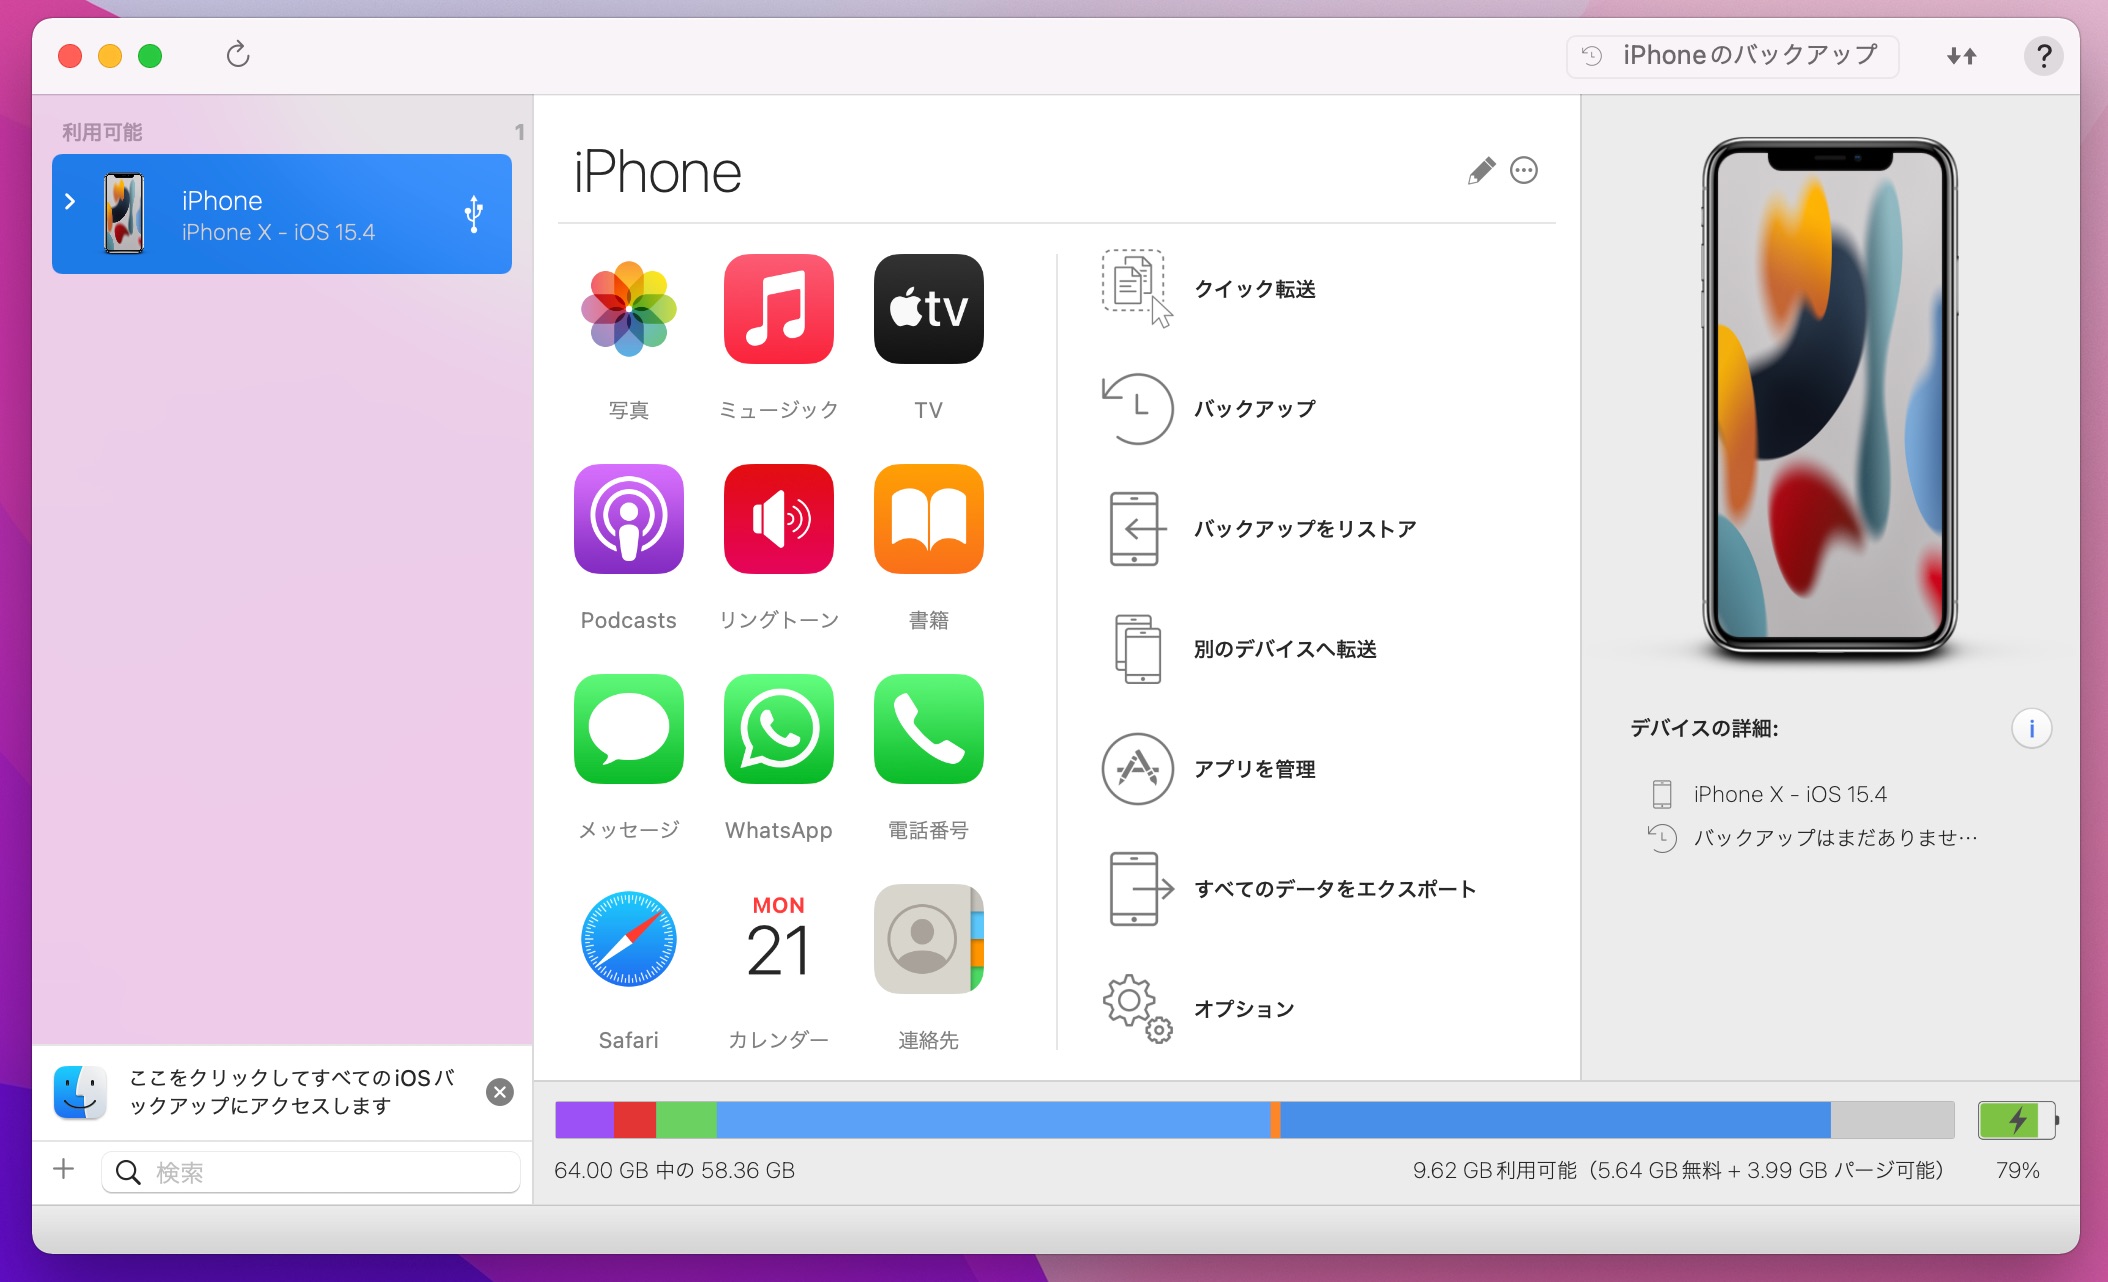Choose 別のデバイスへ転送 label
The width and height of the screenshot is (2108, 1282).
1285,649
